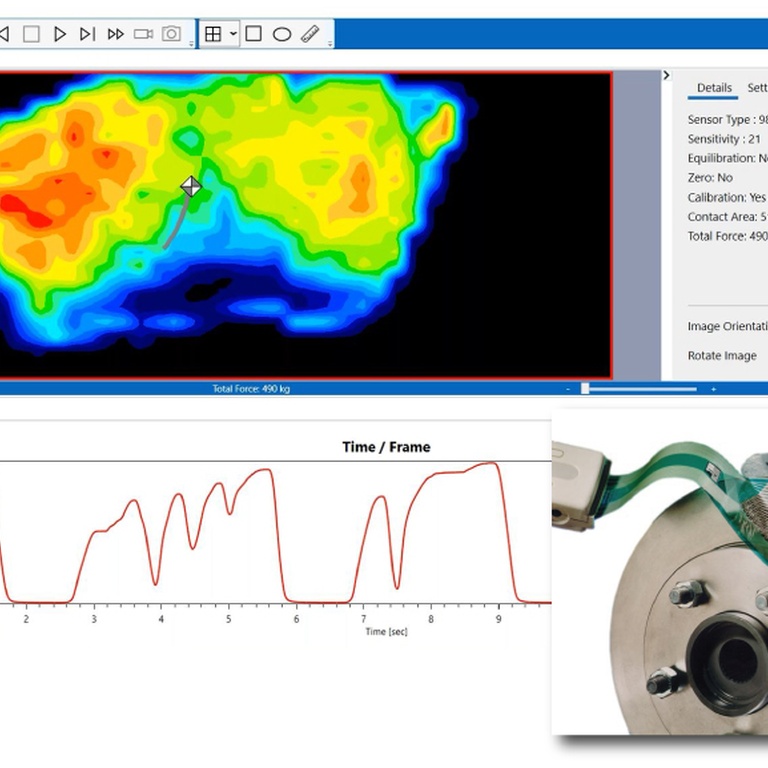The width and height of the screenshot is (768, 768).
Task: Click the 5 second tick label
Action: coord(228,619)
